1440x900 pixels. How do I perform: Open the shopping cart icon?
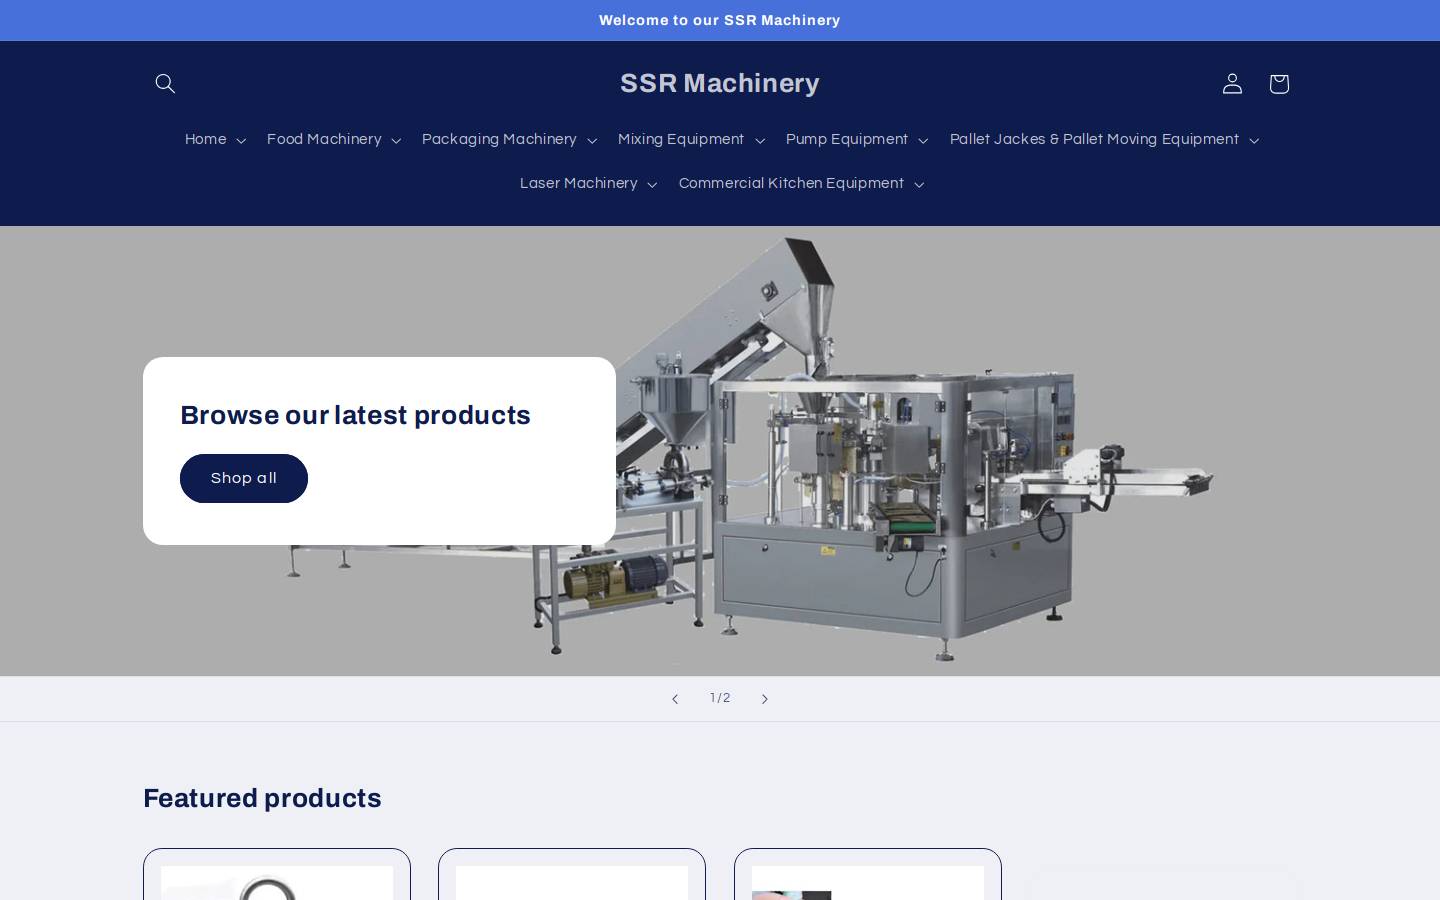[1279, 84]
